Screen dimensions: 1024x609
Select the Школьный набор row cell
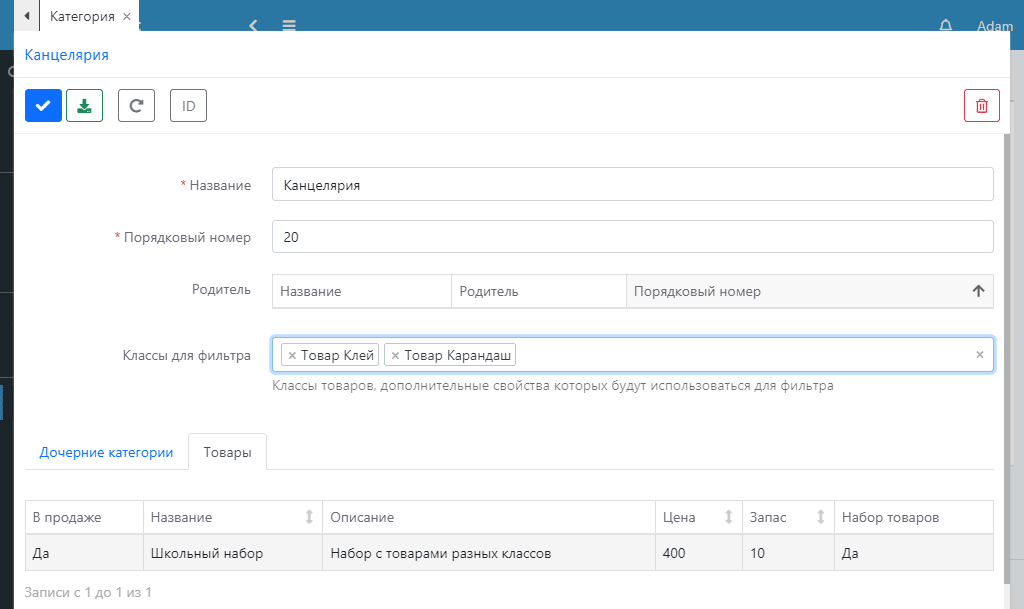point(232,553)
